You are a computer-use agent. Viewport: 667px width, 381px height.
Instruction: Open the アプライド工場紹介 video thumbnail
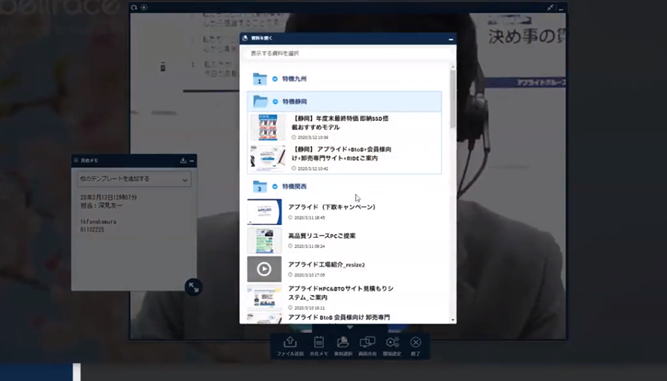click(264, 269)
